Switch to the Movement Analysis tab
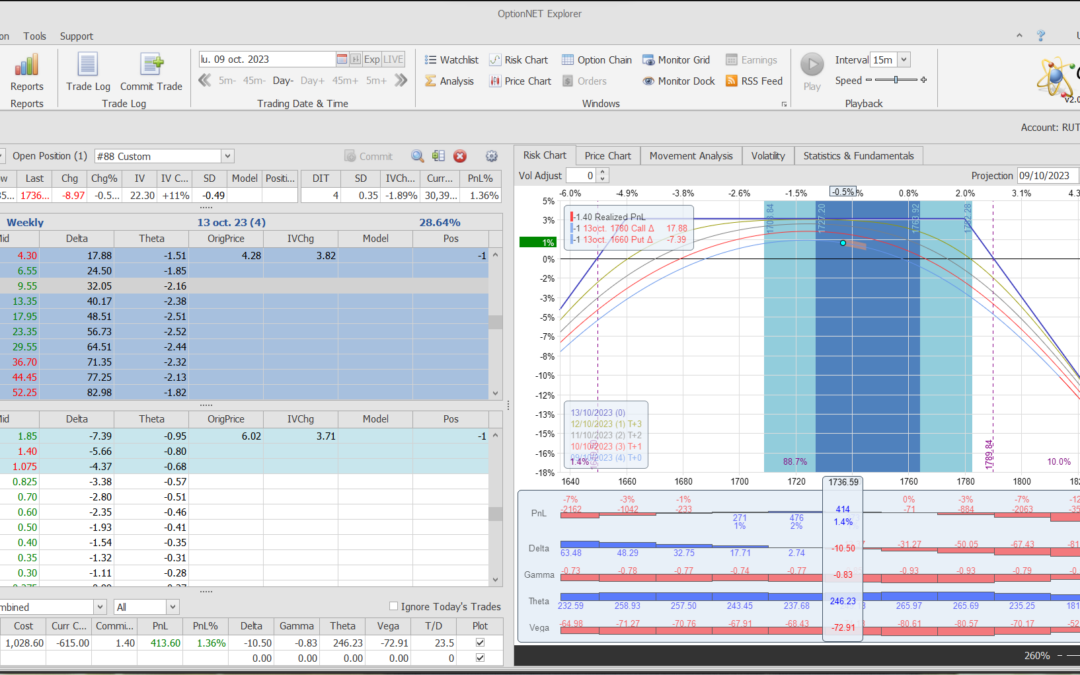The height and width of the screenshot is (675, 1080). (690, 156)
